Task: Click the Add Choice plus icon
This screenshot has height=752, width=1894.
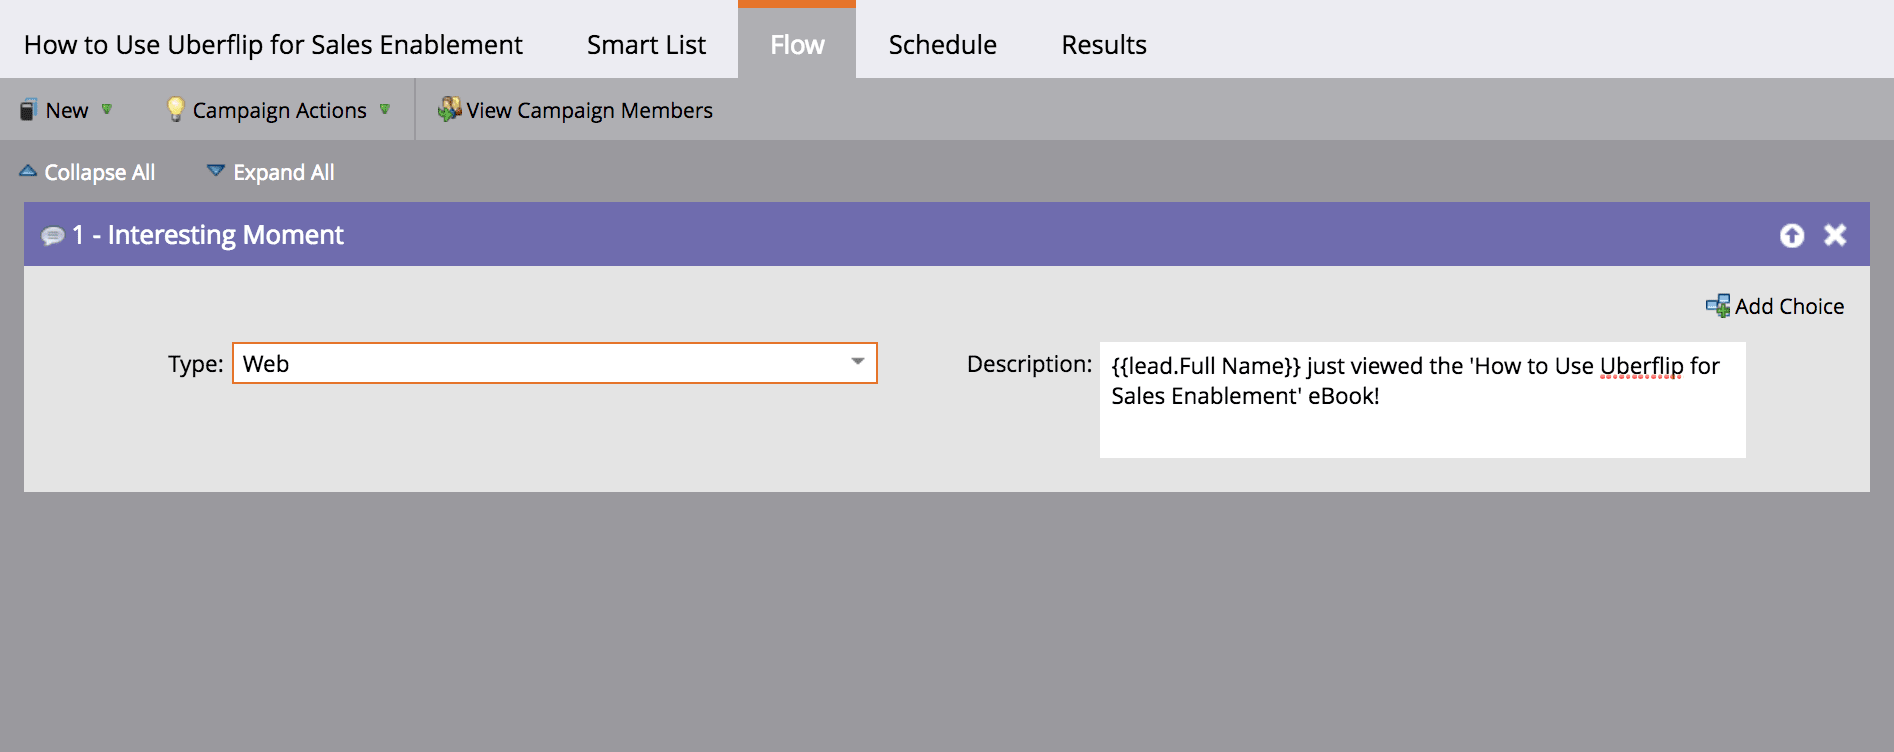Action: click(1718, 306)
